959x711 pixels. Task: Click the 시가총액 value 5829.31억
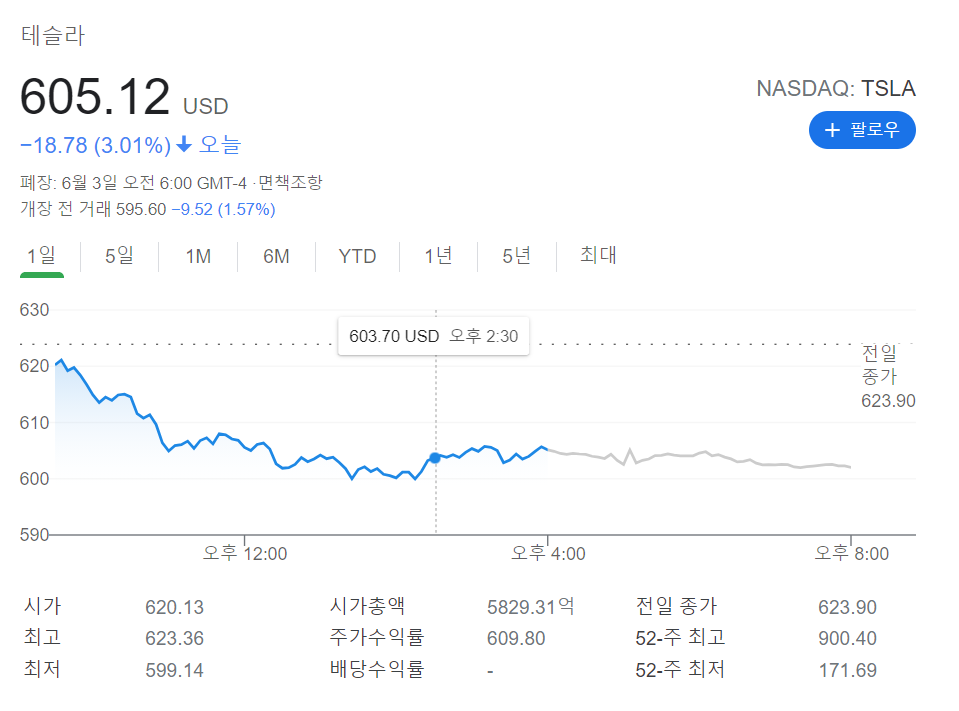click(x=530, y=606)
